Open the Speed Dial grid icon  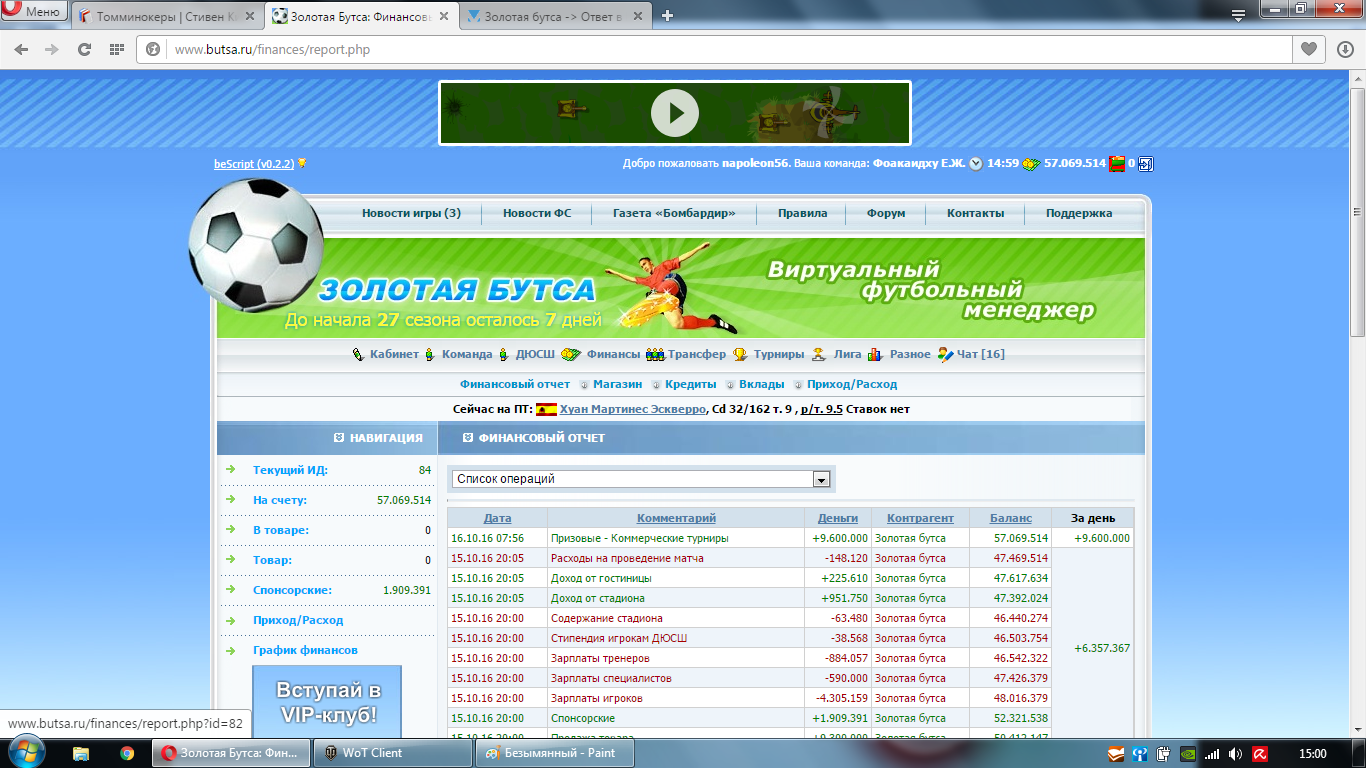pyautogui.click(x=117, y=49)
